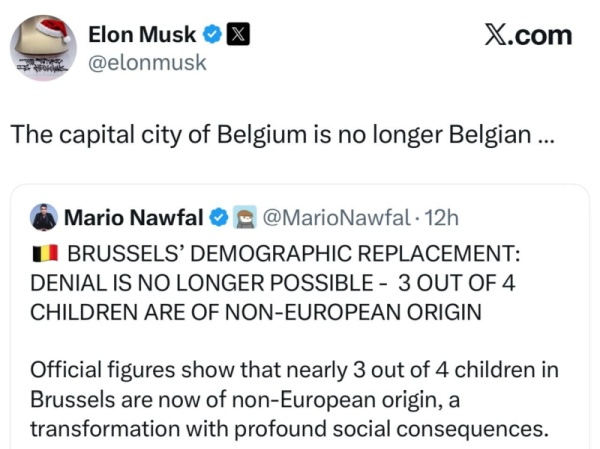This screenshot has height=449, width=600.
Task: Click Mario Nawfal's small profile picture
Action: [43, 216]
